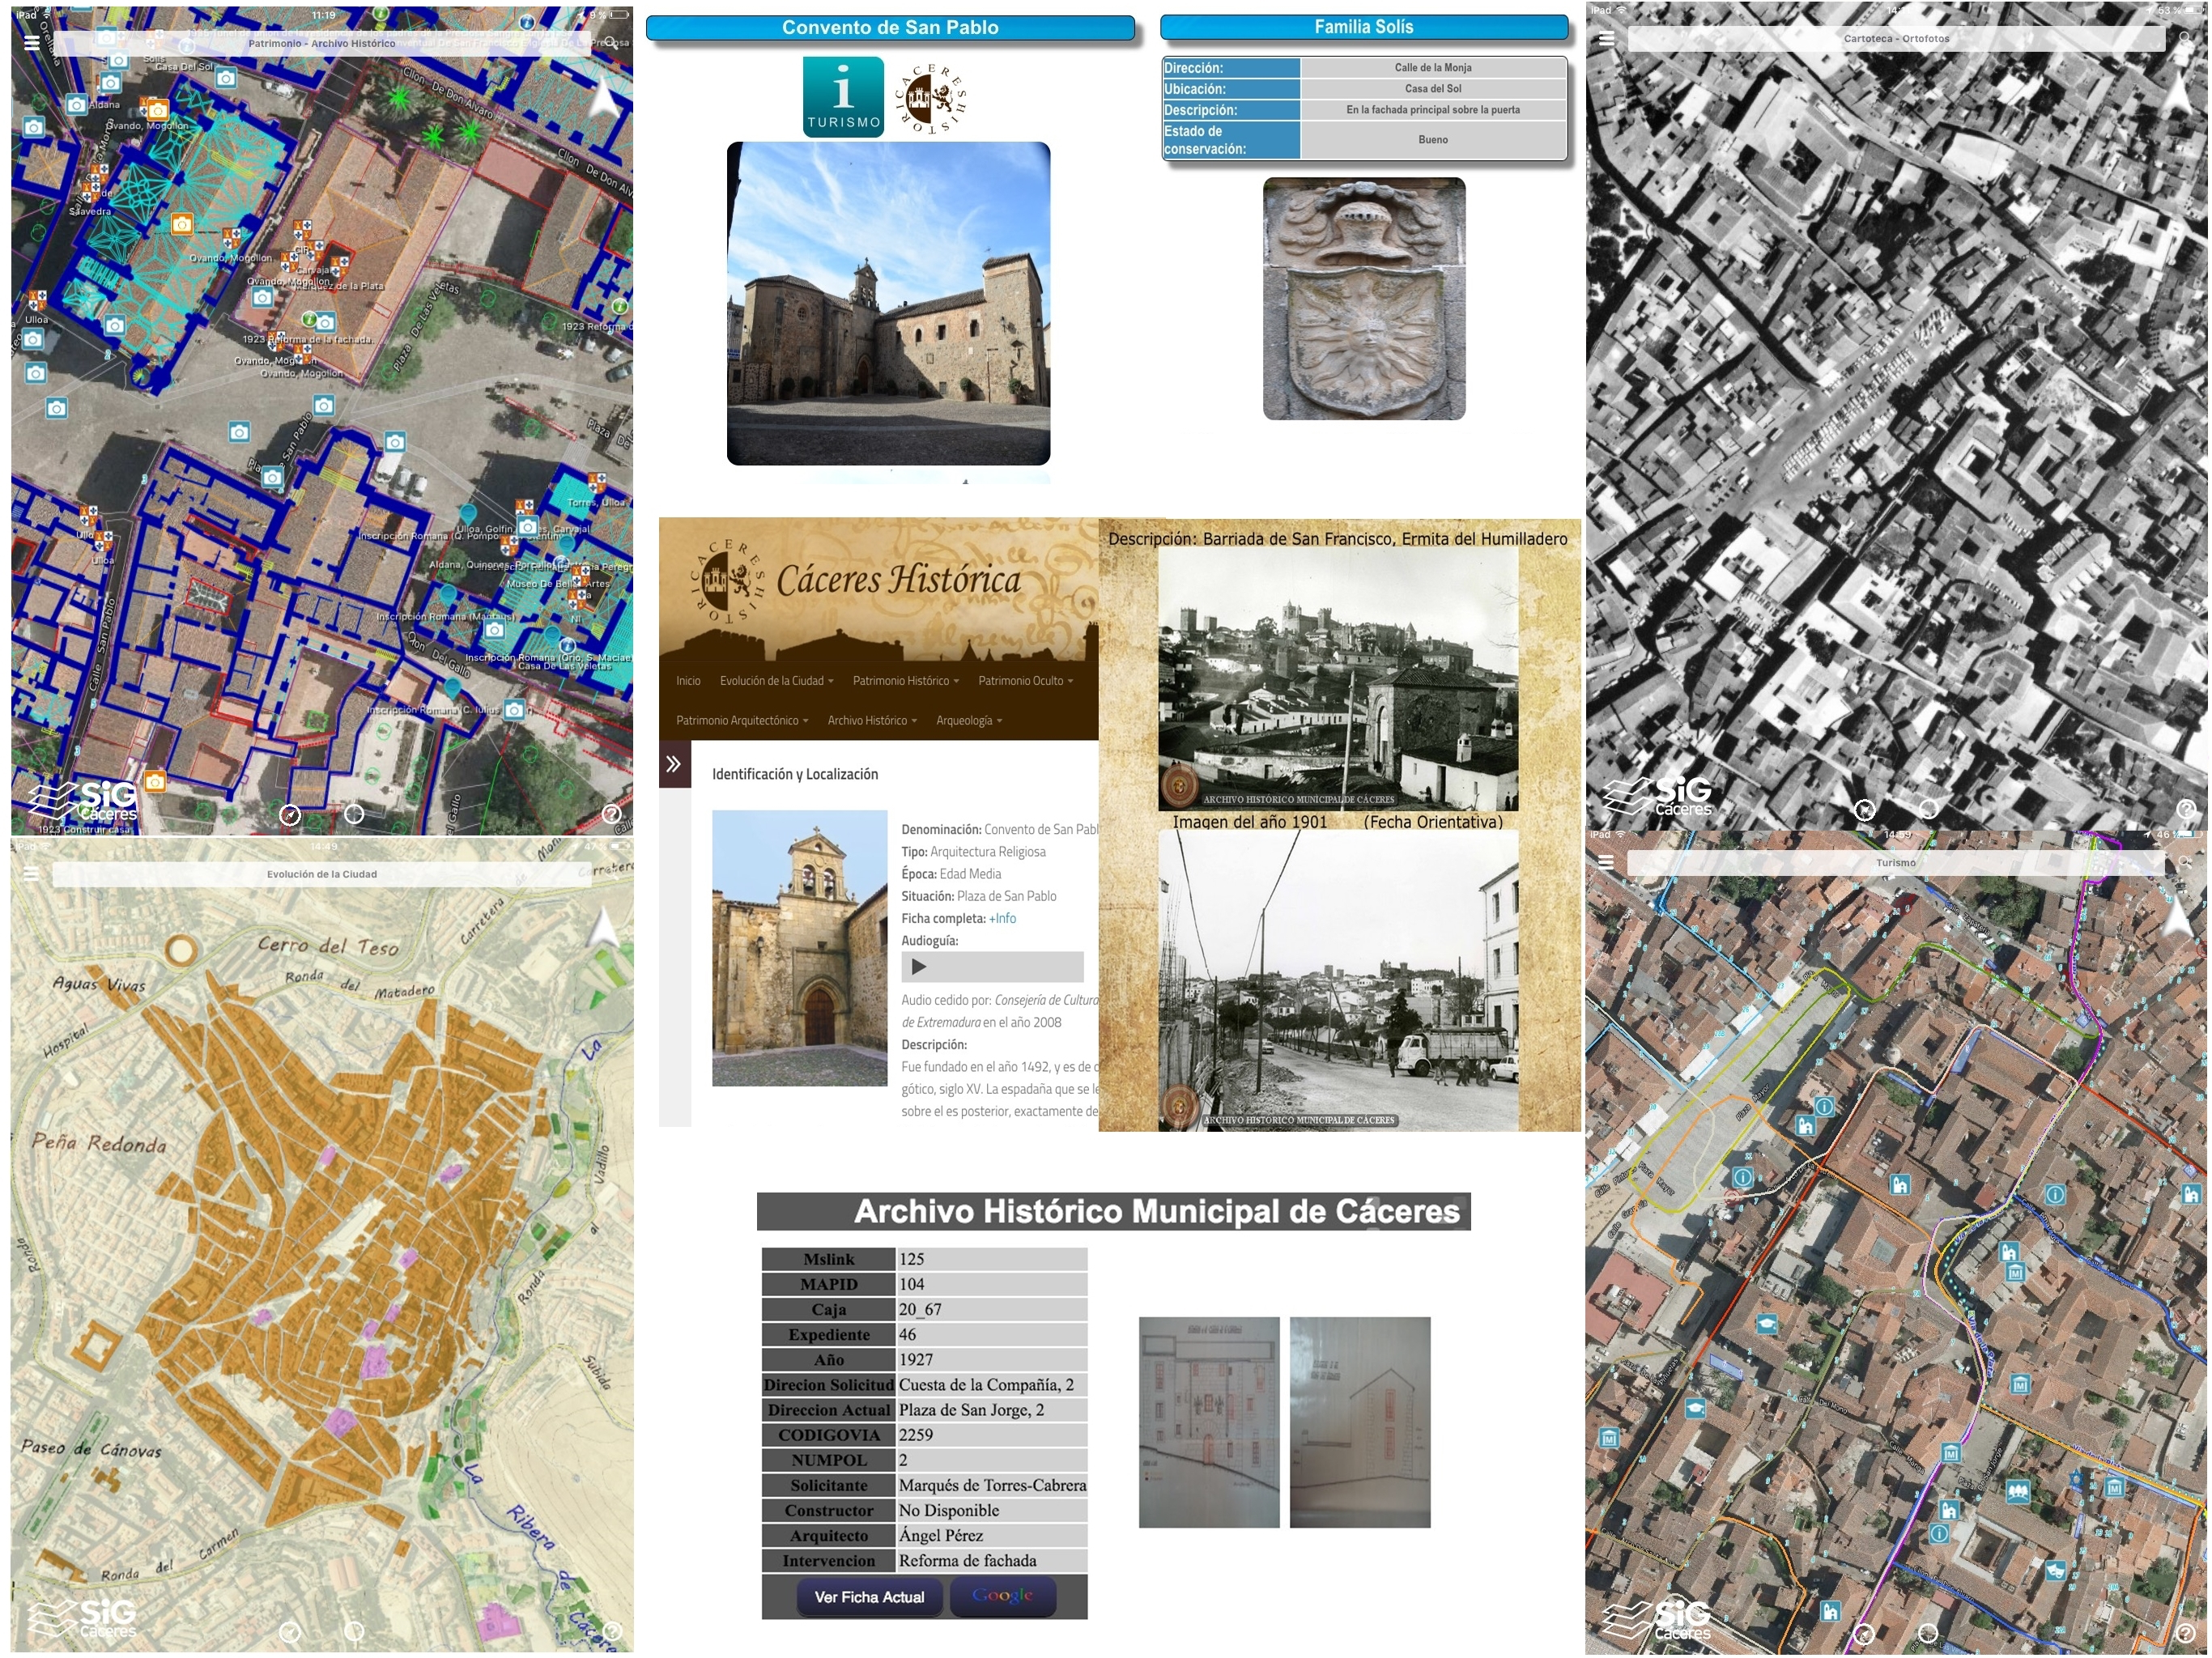Tap blue pin above 'Inscripción Romana (C. Iulius'
The height and width of the screenshot is (1658, 2212).
(453, 687)
